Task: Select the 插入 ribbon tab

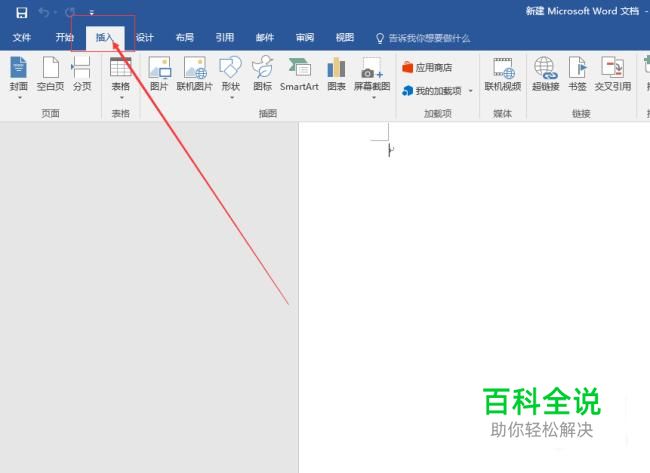Action: click(x=105, y=38)
